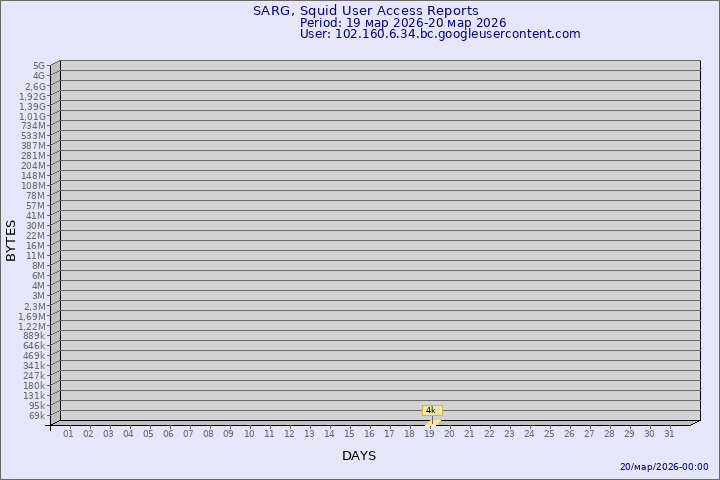Viewport: 720px width, 480px height.
Task: Click the User hostname line
Action: coord(439,34)
